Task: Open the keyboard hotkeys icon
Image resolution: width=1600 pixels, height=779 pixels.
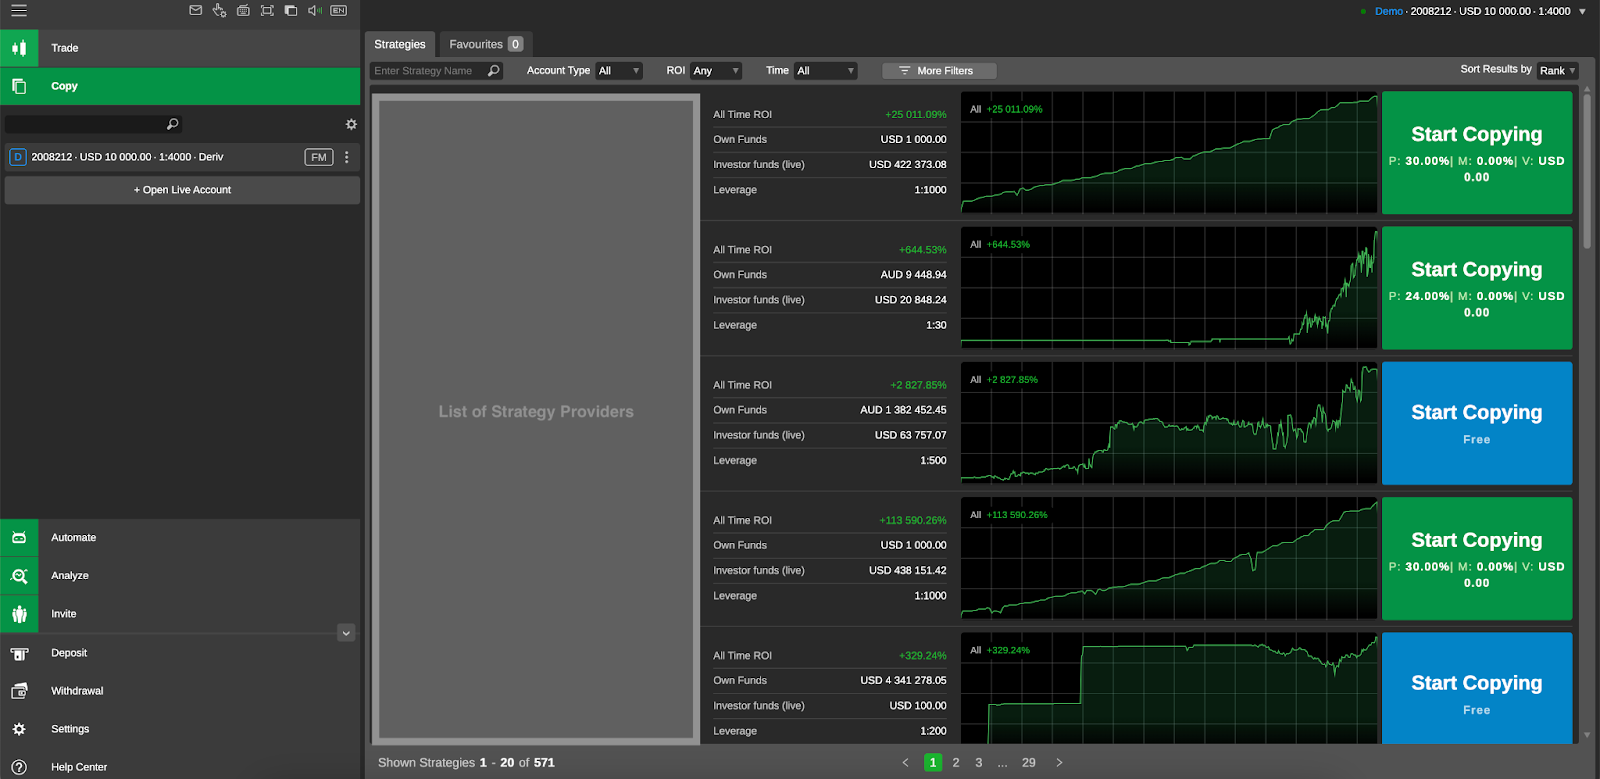Action: click(243, 11)
